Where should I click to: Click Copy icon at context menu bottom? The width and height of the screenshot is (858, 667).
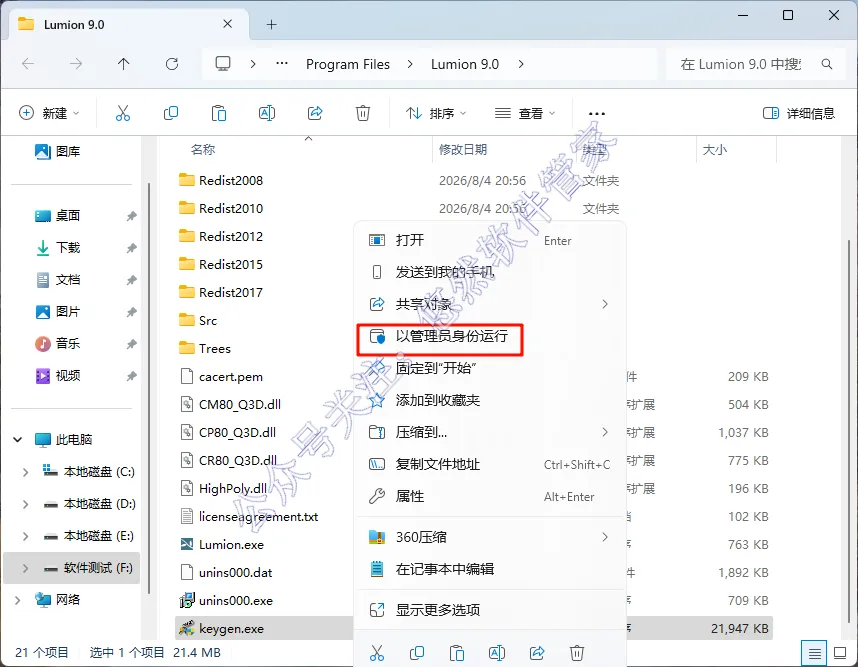click(417, 653)
